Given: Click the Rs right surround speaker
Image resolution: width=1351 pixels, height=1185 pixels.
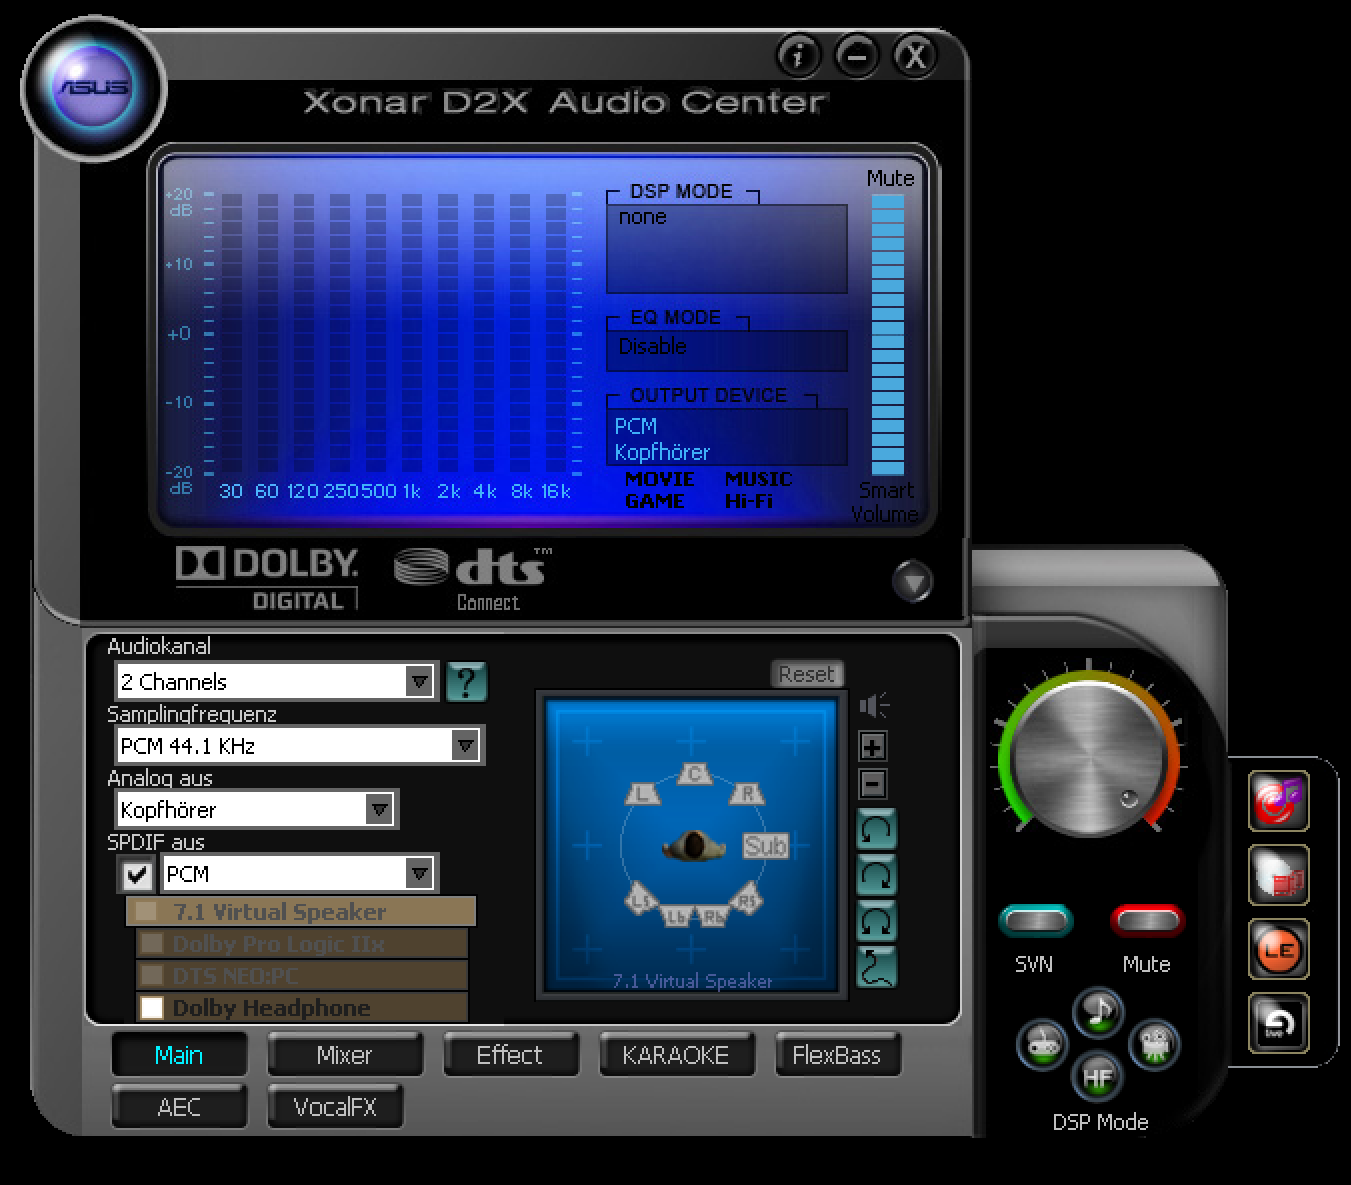Looking at the screenshot, I should pos(747,899).
